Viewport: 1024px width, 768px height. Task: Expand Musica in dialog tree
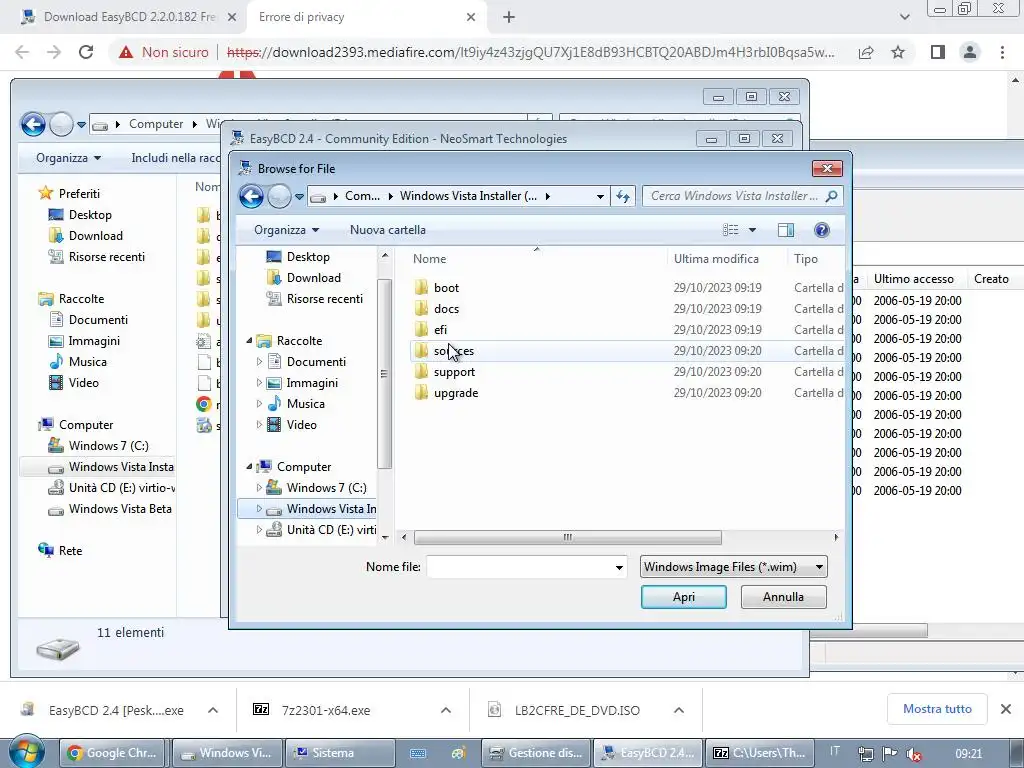point(259,404)
